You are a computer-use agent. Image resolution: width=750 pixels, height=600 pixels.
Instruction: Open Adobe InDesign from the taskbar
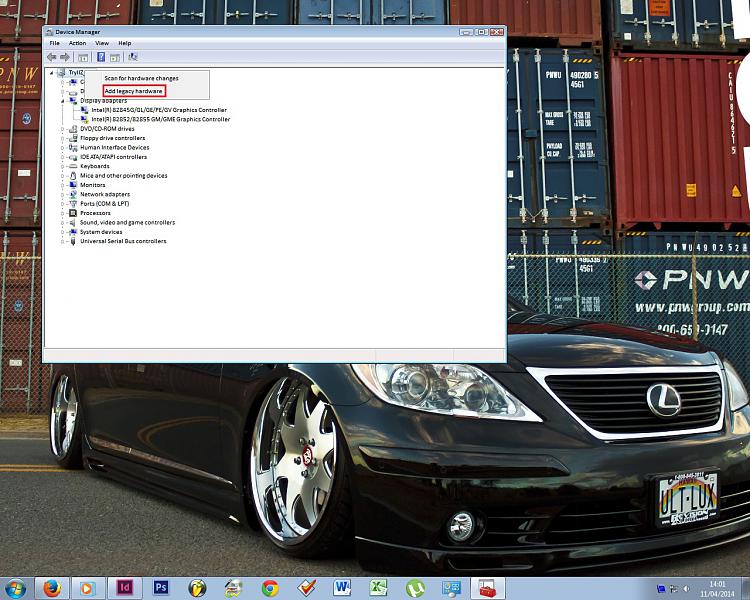pyautogui.click(x=124, y=587)
